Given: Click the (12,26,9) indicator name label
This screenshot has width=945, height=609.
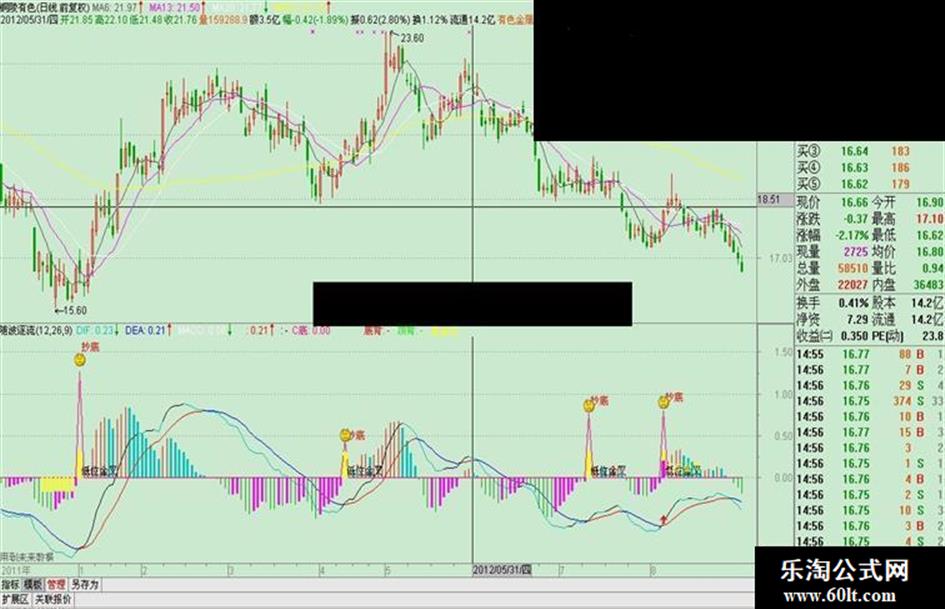Looking at the screenshot, I should [x=37, y=330].
